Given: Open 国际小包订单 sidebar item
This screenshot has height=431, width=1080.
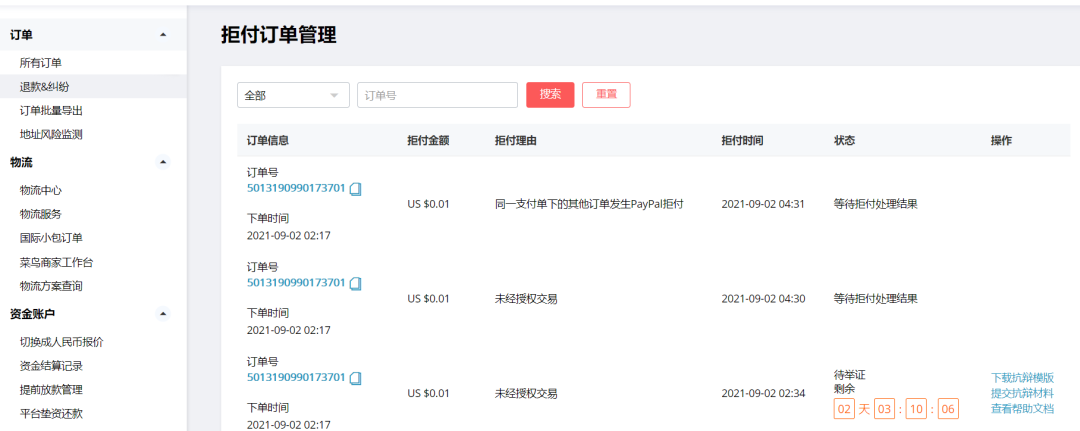Looking at the screenshot, I should (x=52, y=238).
